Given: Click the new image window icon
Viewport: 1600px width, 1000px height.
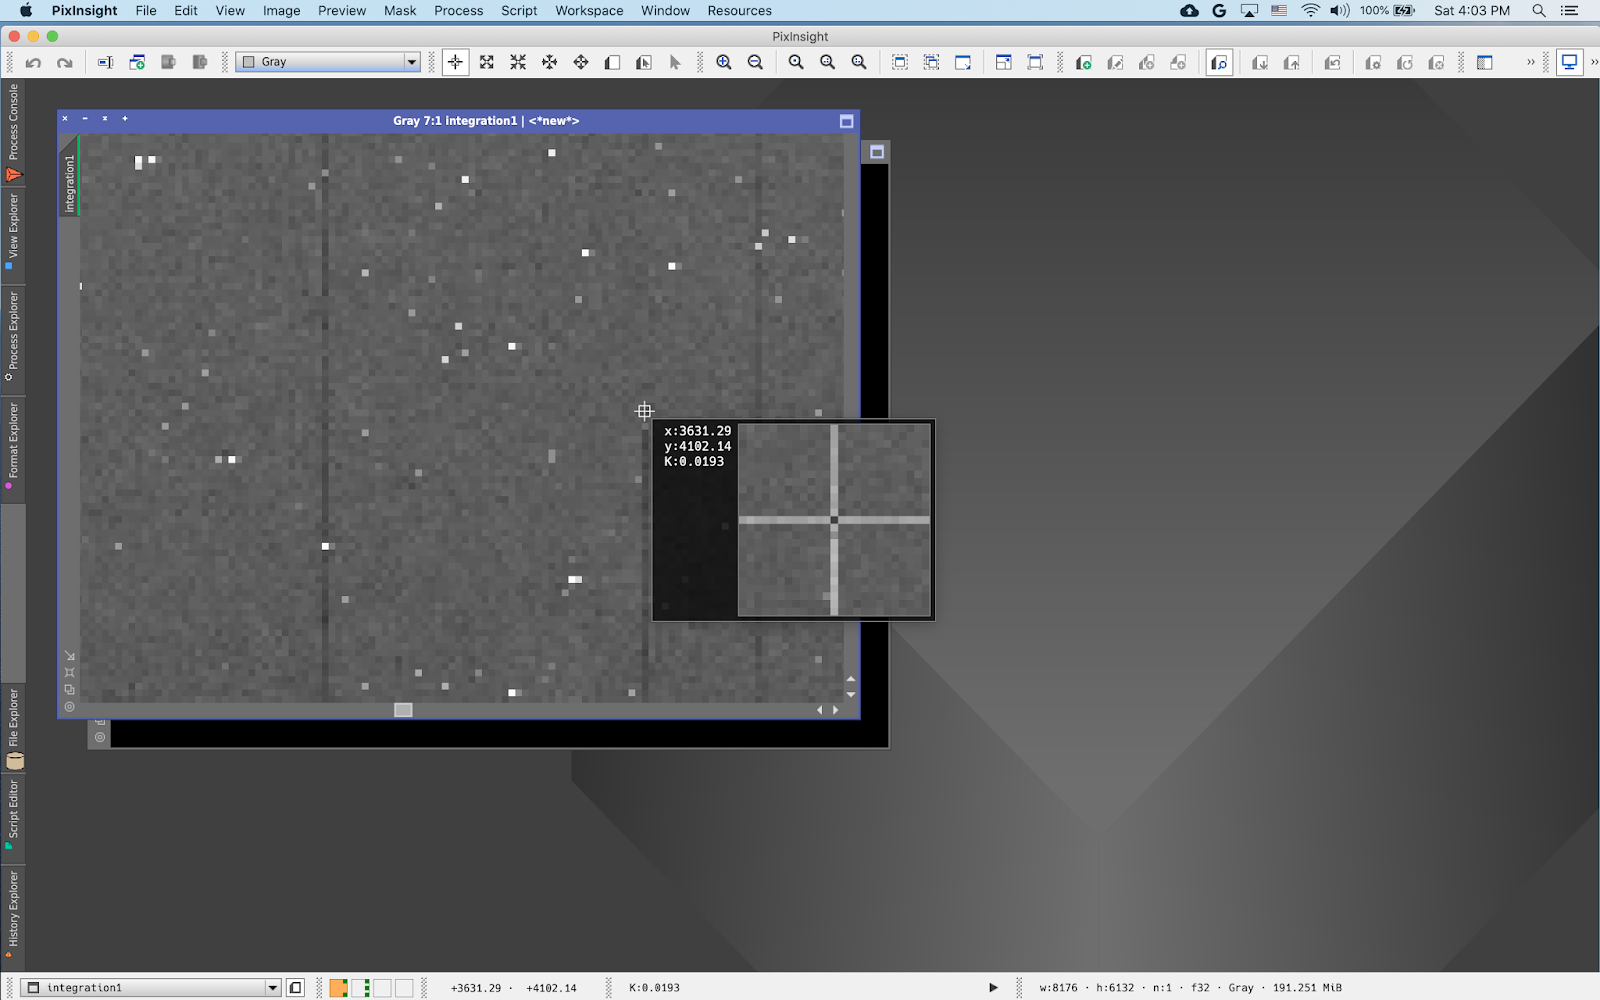Looking at the screenshot, I should point(137,62).
